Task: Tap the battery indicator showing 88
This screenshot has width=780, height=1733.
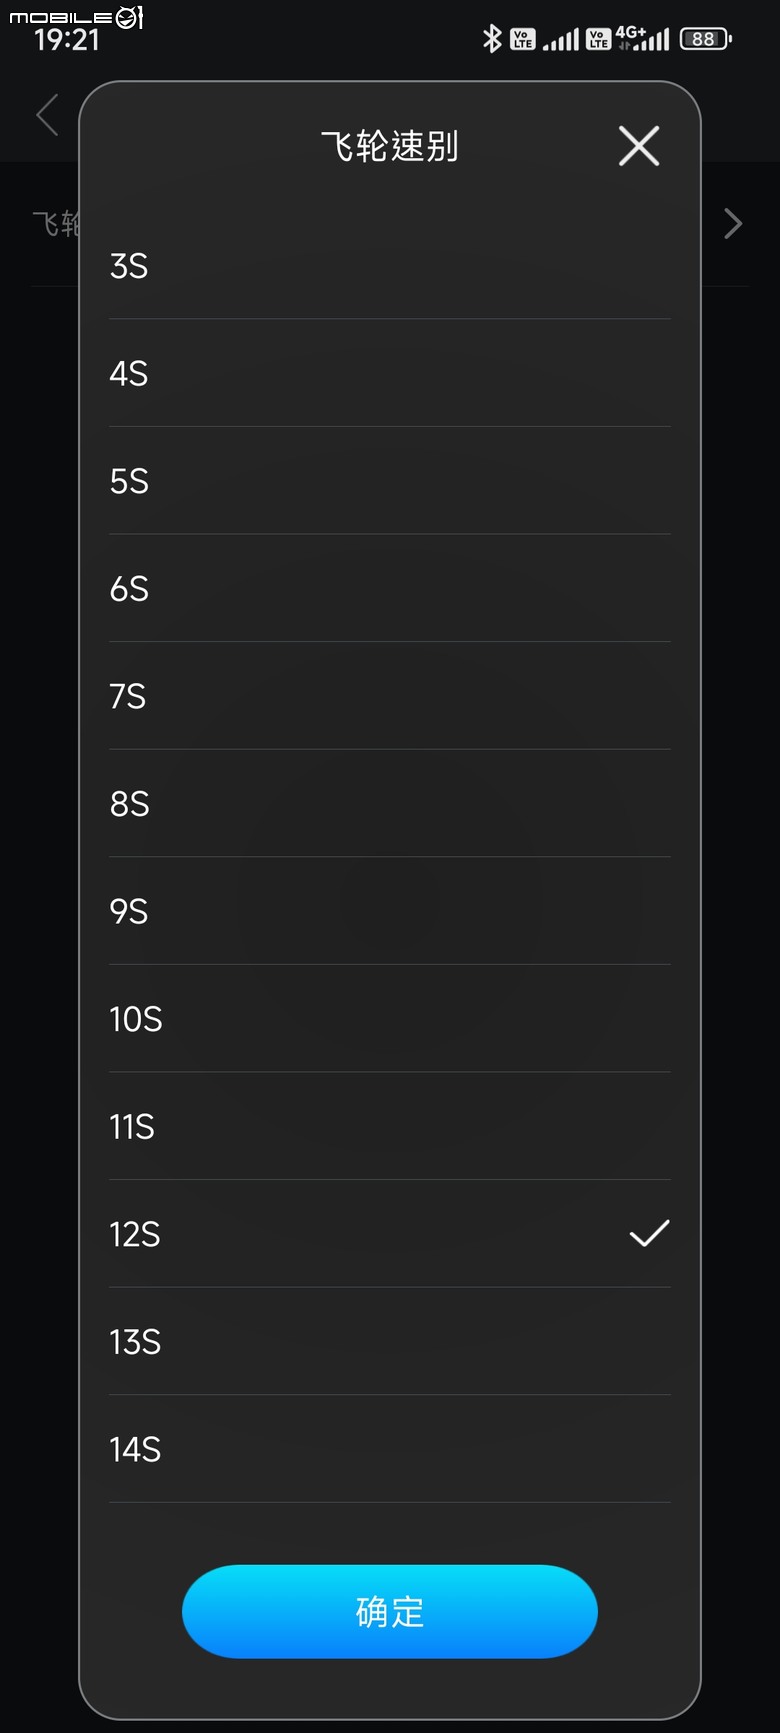Action: pos(706,39)
